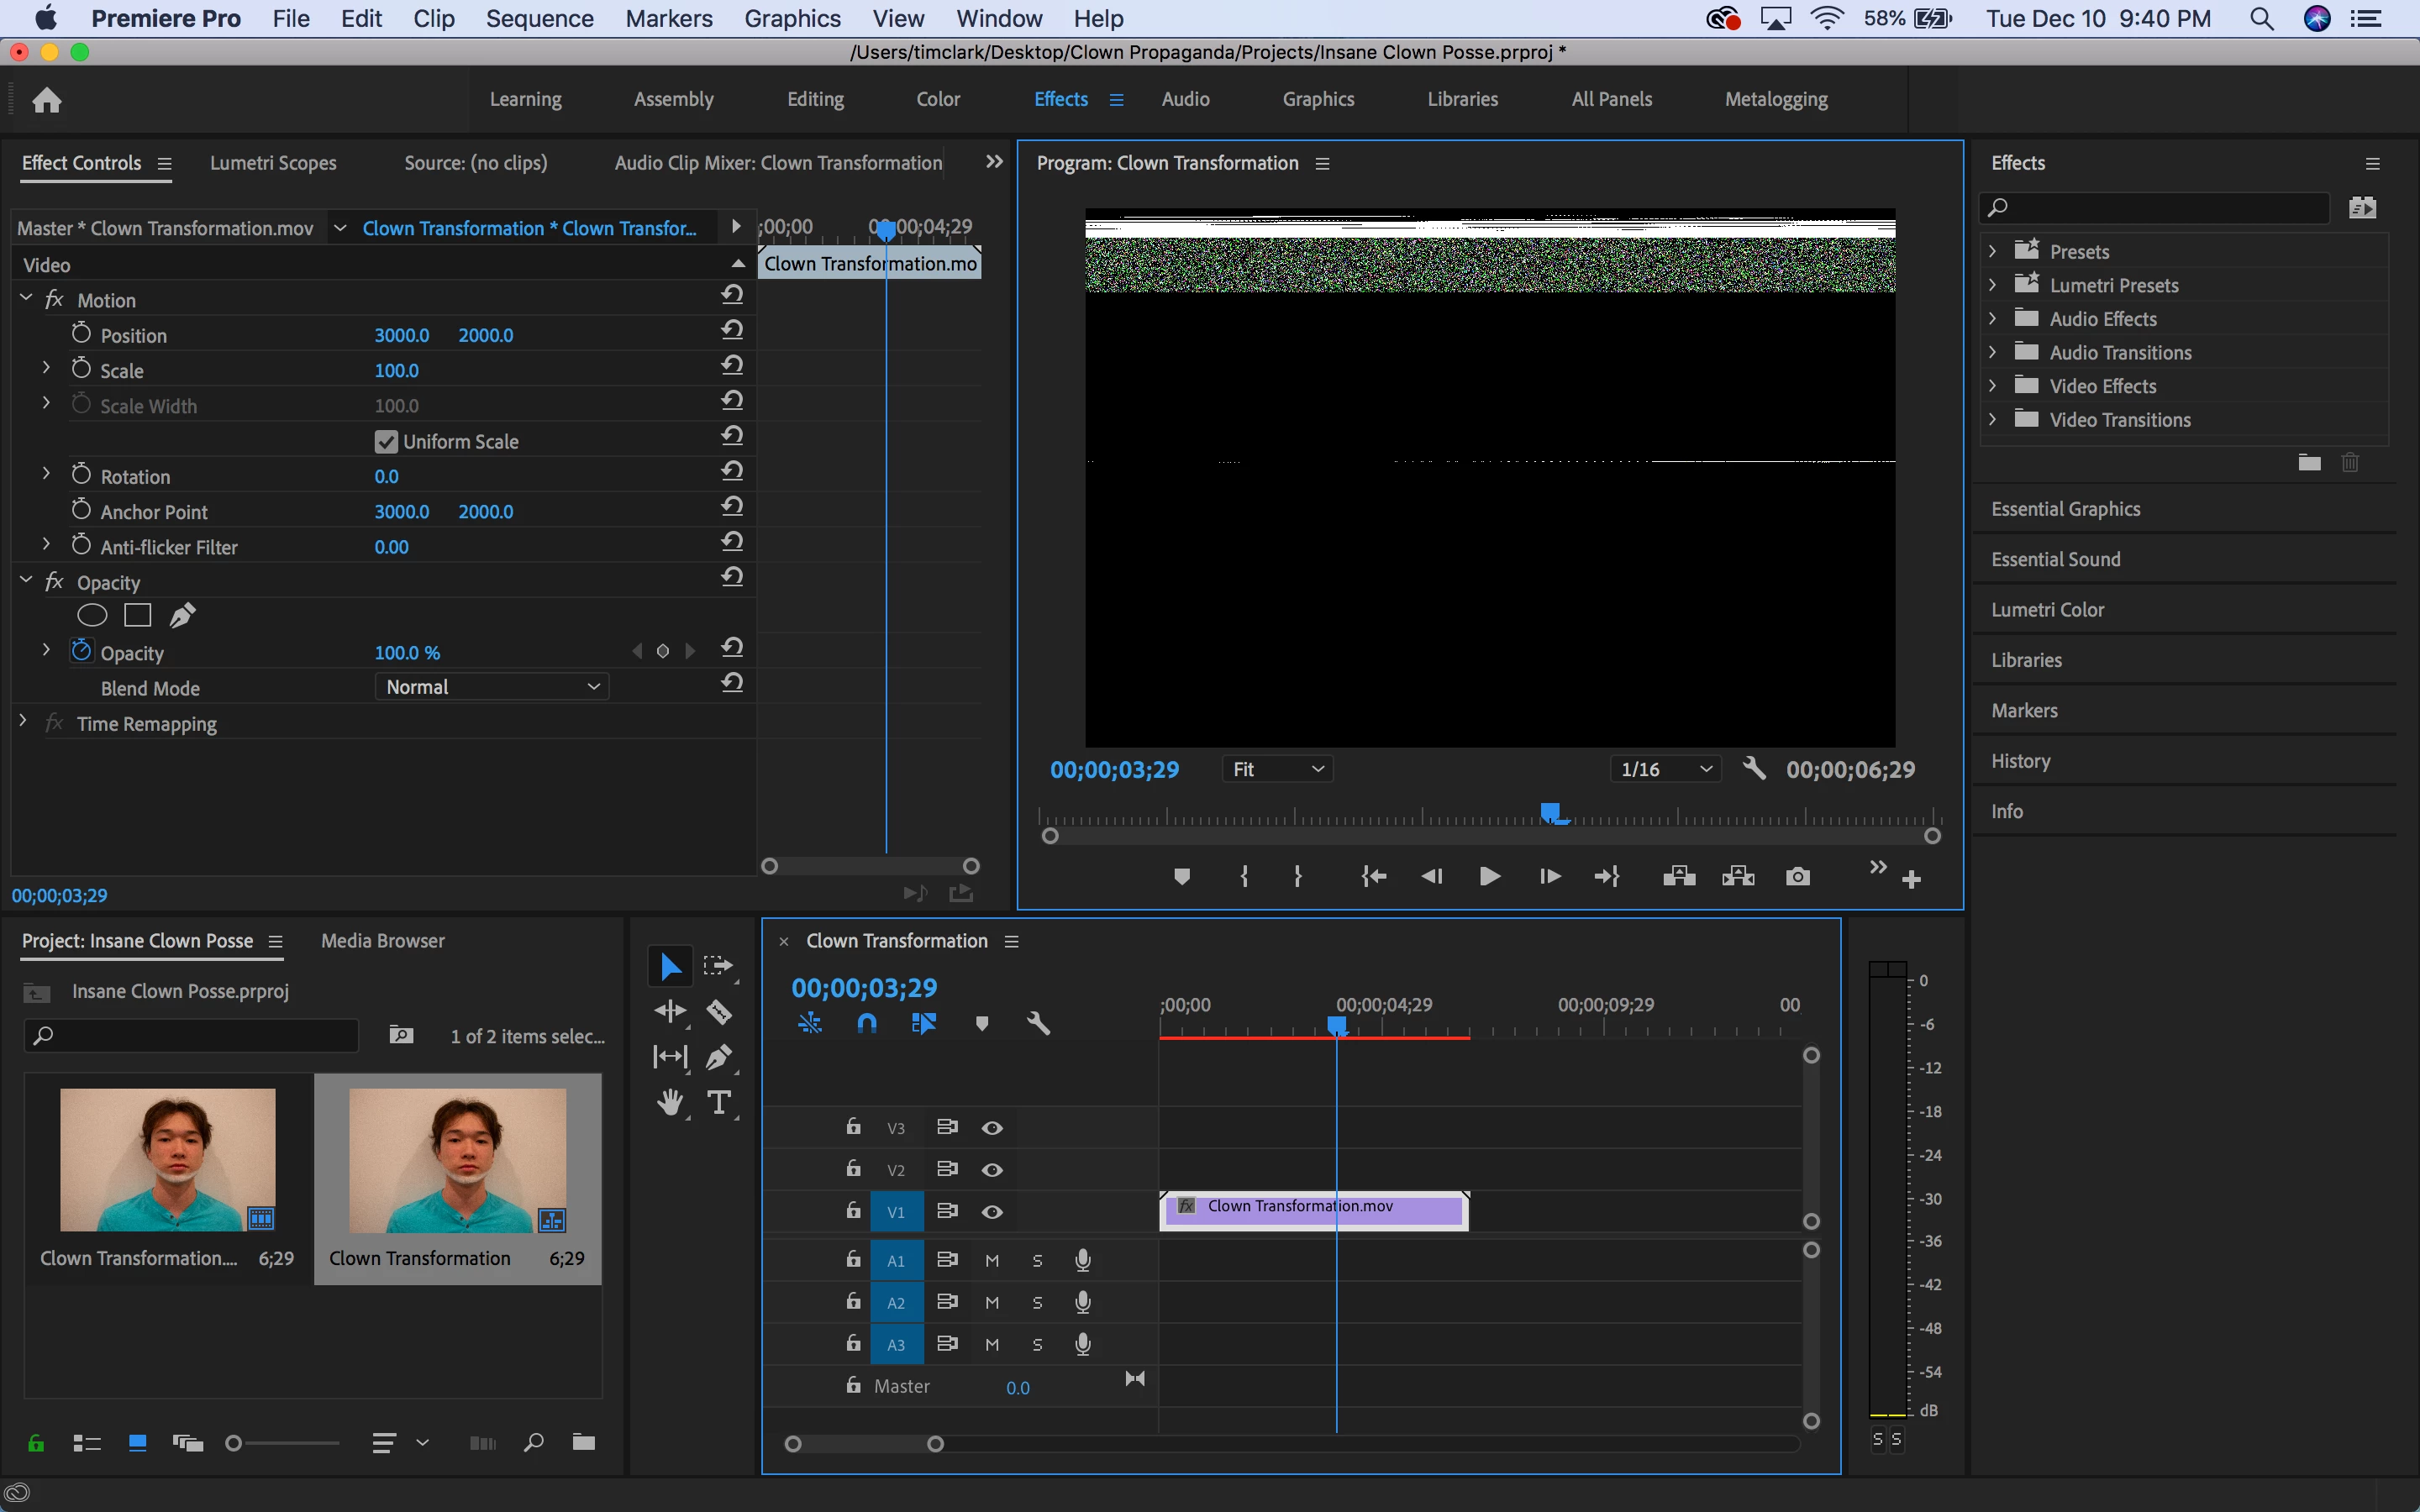Select the Hand tool
This screenshot has width=2420, height=1512.
pyautogui.click(x=670, y=1102)
